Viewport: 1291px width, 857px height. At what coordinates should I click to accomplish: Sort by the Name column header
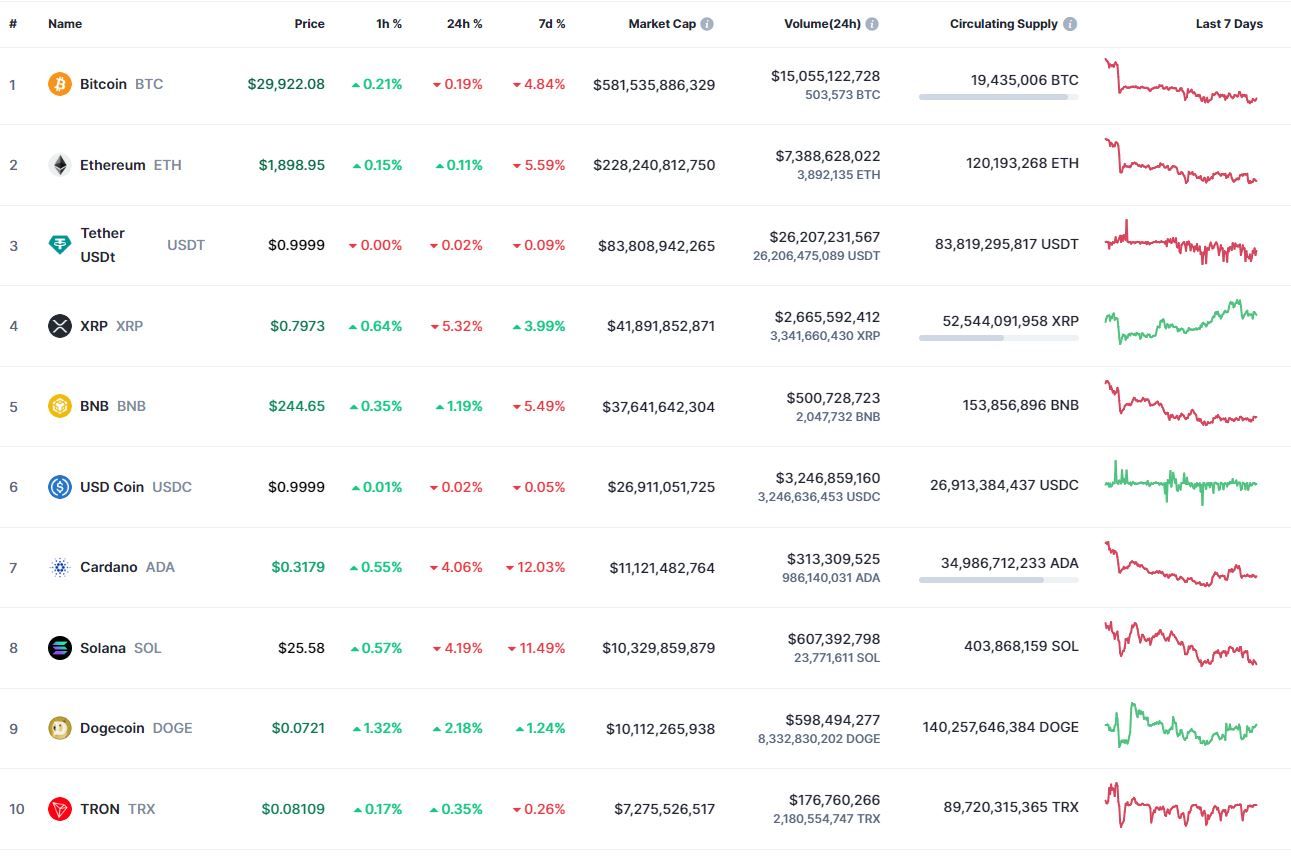[65, 24]
